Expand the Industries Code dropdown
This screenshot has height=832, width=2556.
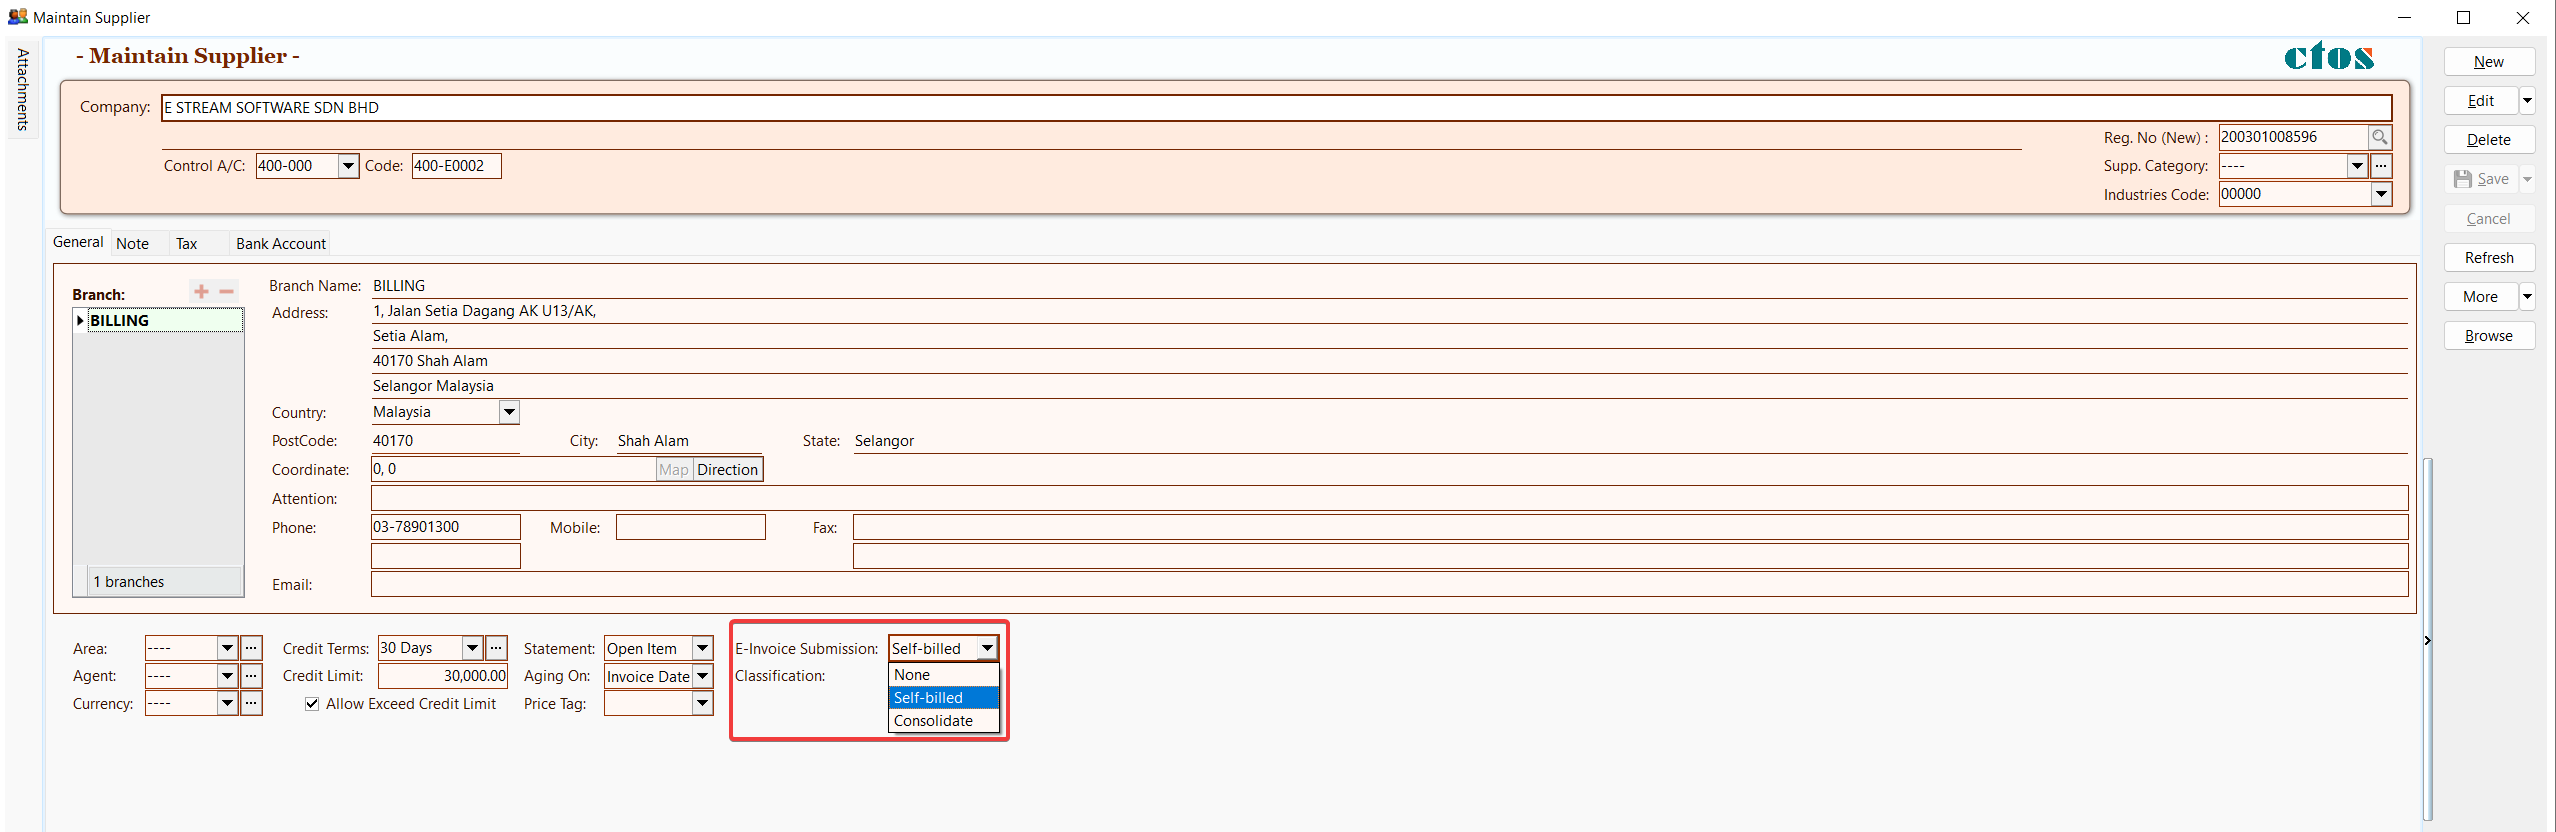click(x=2381, y=194)
